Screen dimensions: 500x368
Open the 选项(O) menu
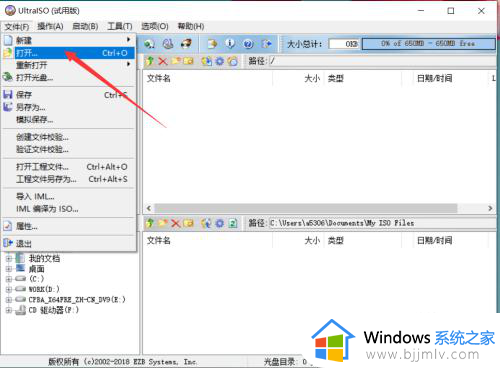point(155,26)
